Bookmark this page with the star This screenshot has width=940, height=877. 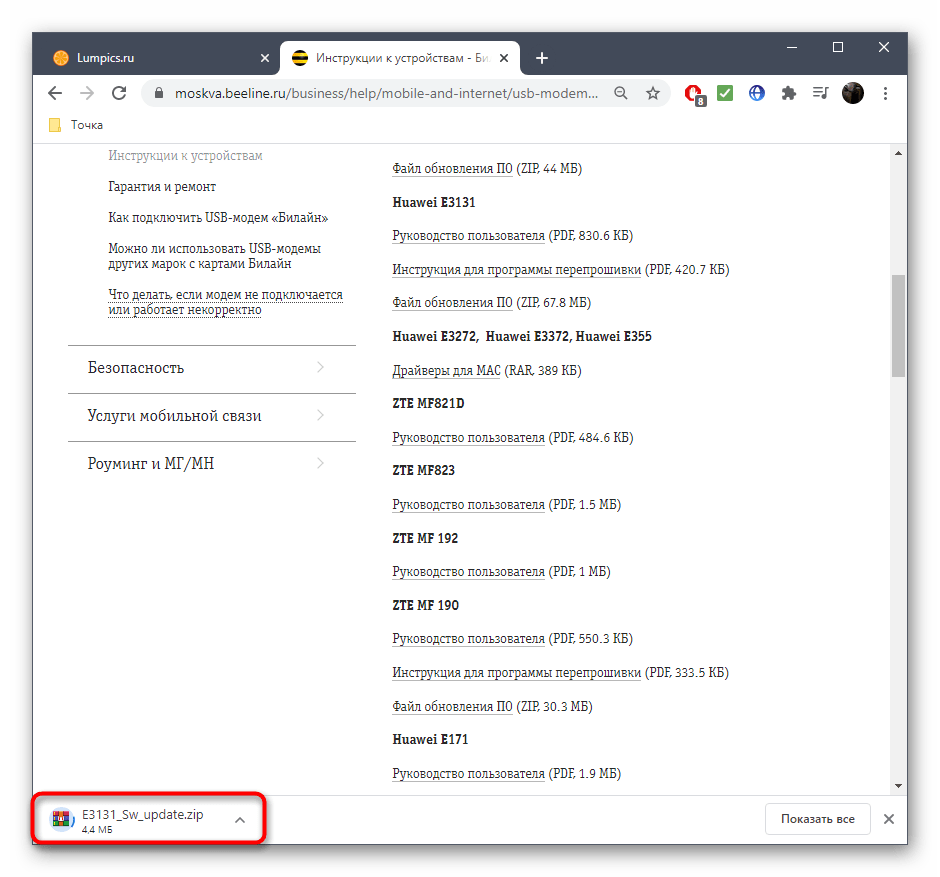coord(653,94)
